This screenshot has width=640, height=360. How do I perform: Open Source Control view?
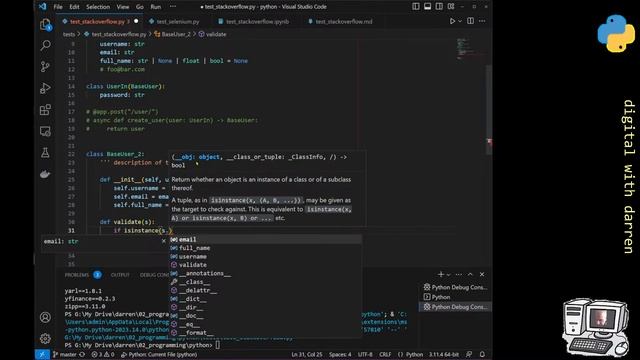point(45,67)
